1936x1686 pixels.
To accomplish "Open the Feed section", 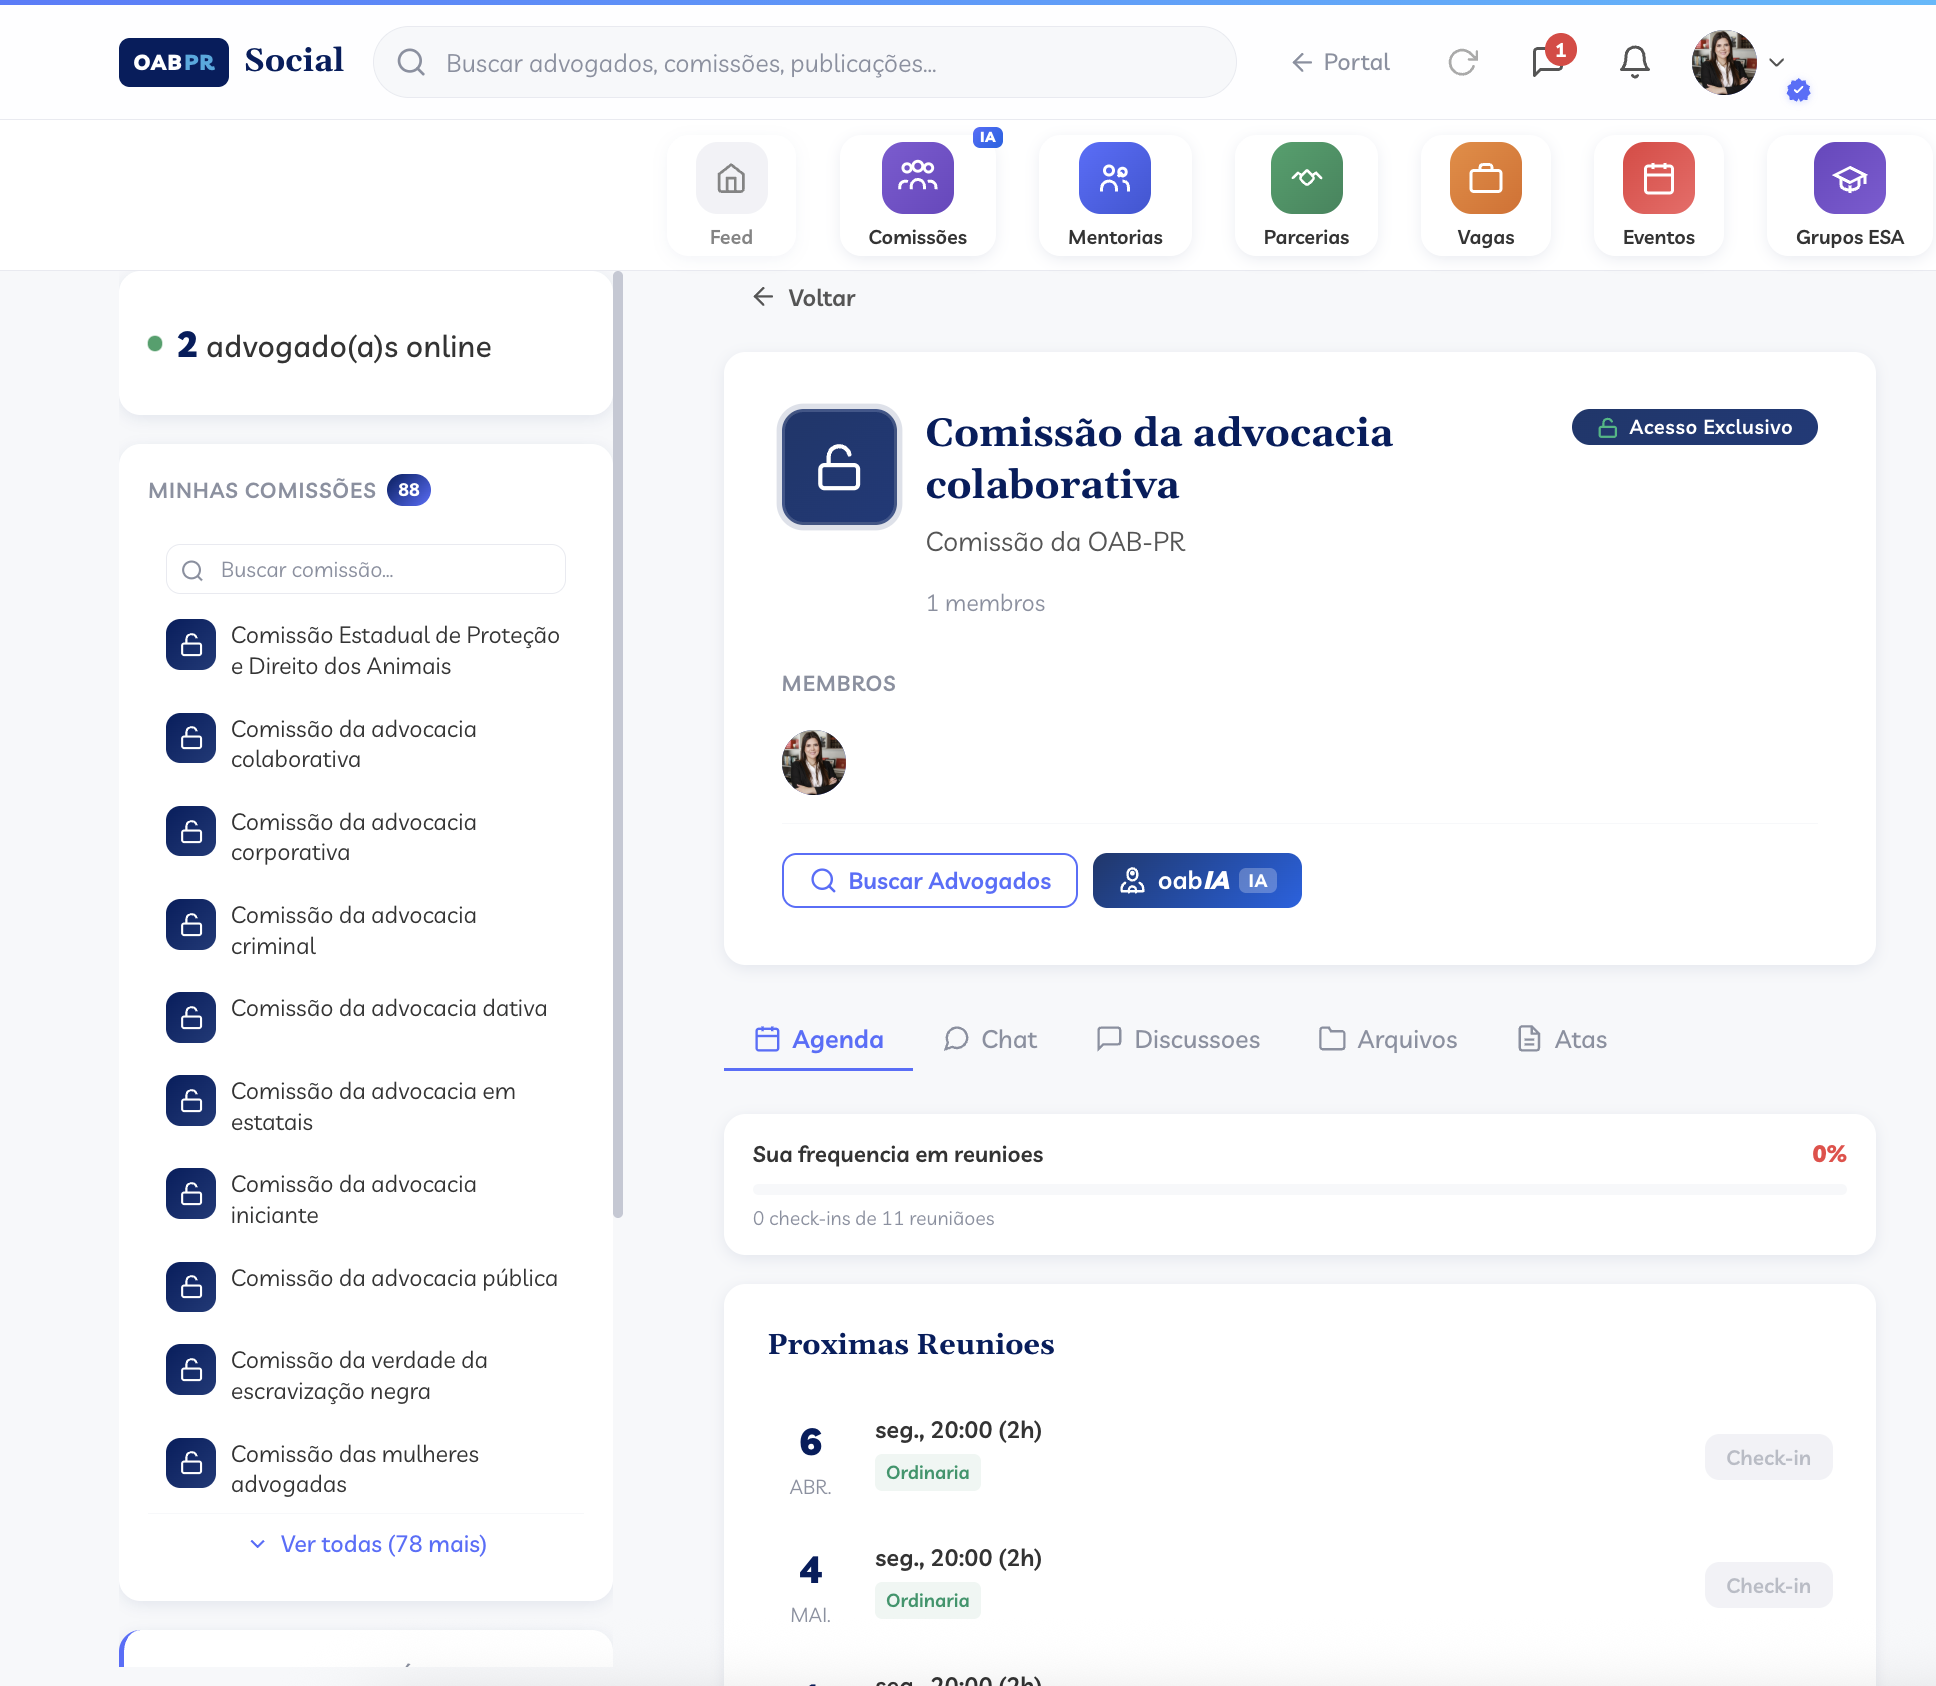I will point(730,195).
